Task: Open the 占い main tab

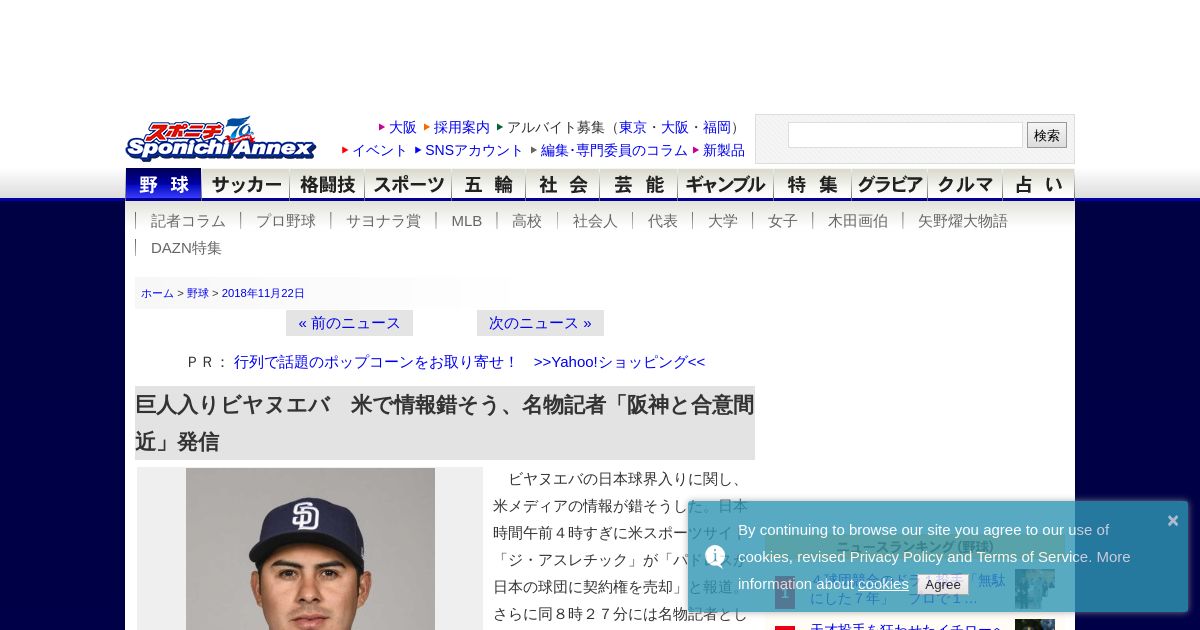Action: point(1038,184)
